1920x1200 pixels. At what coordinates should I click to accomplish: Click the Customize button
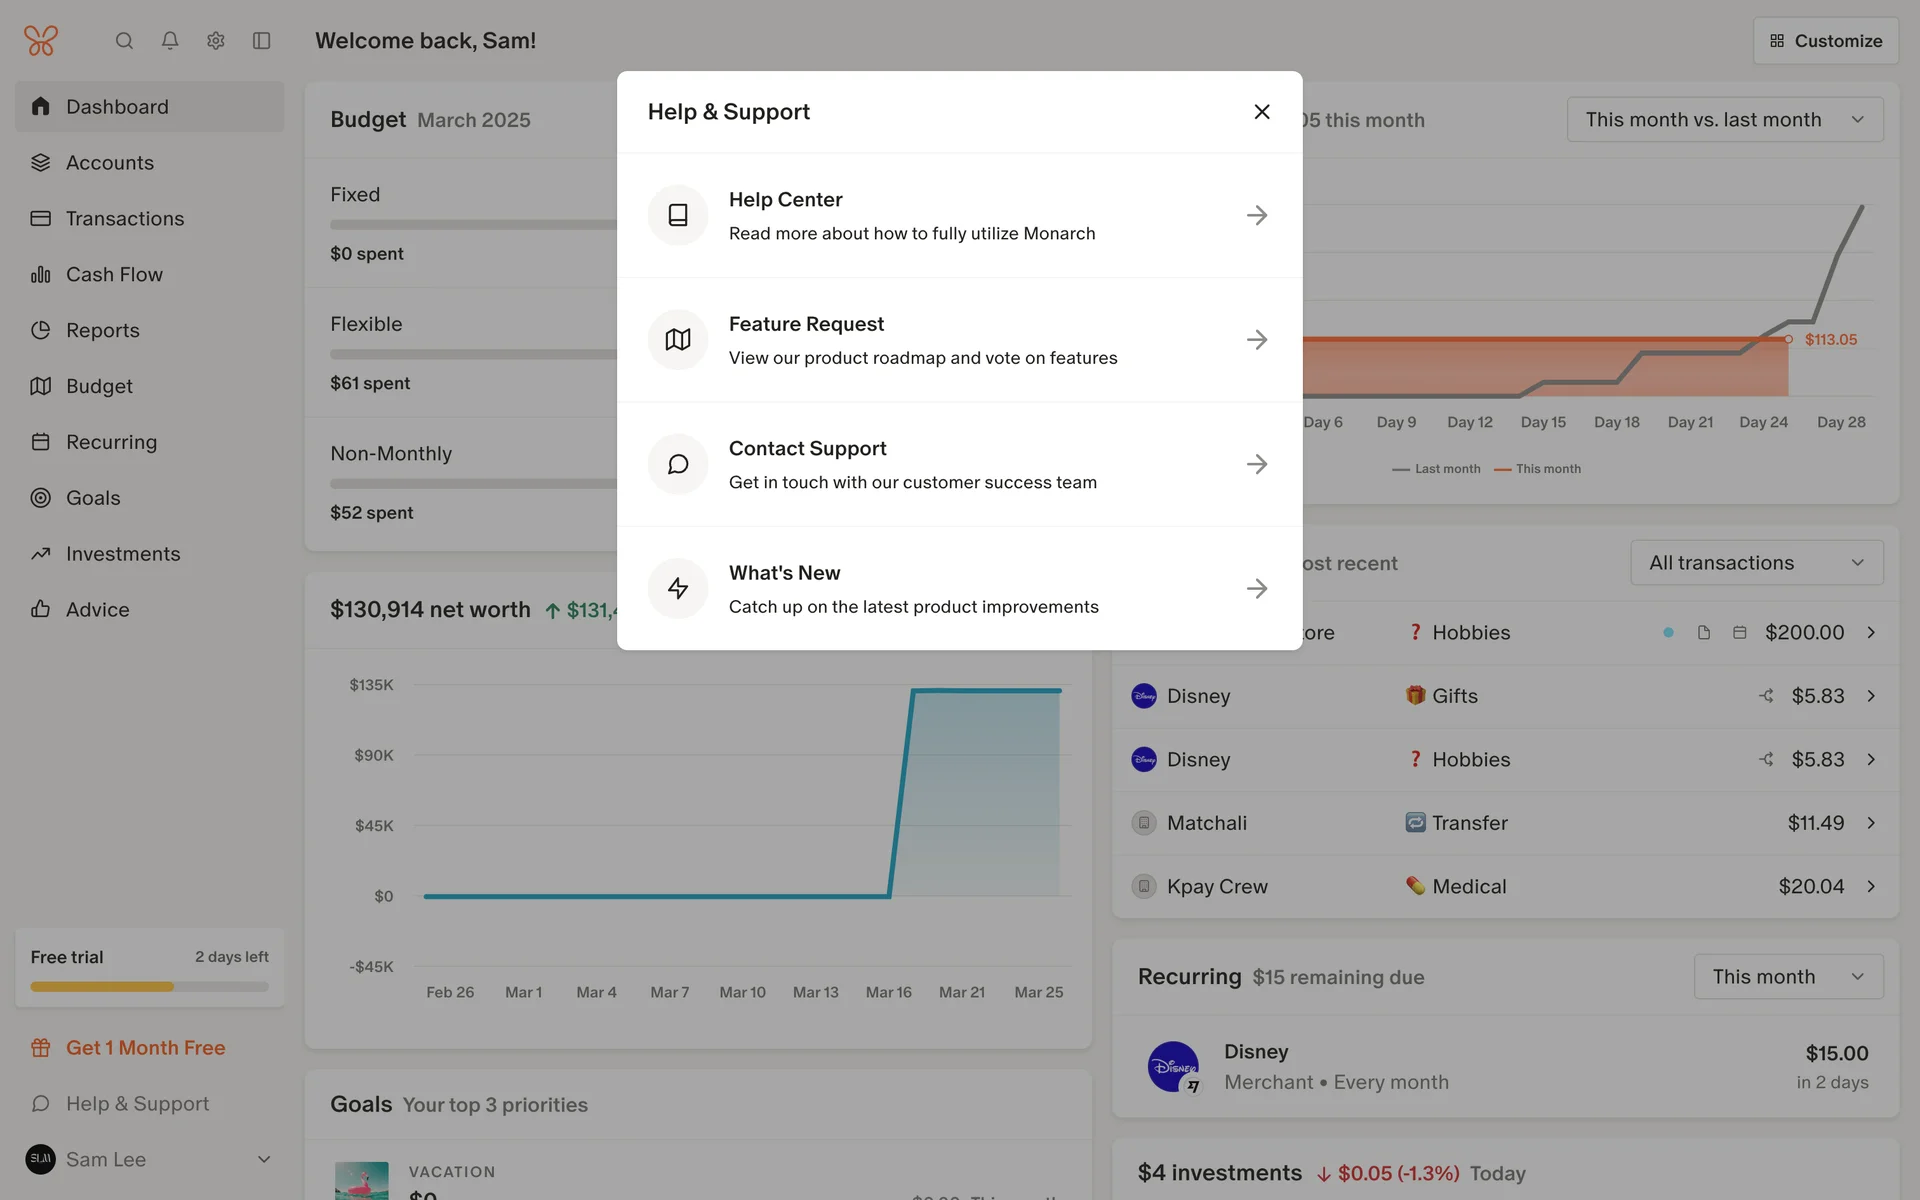point(1826,41)
